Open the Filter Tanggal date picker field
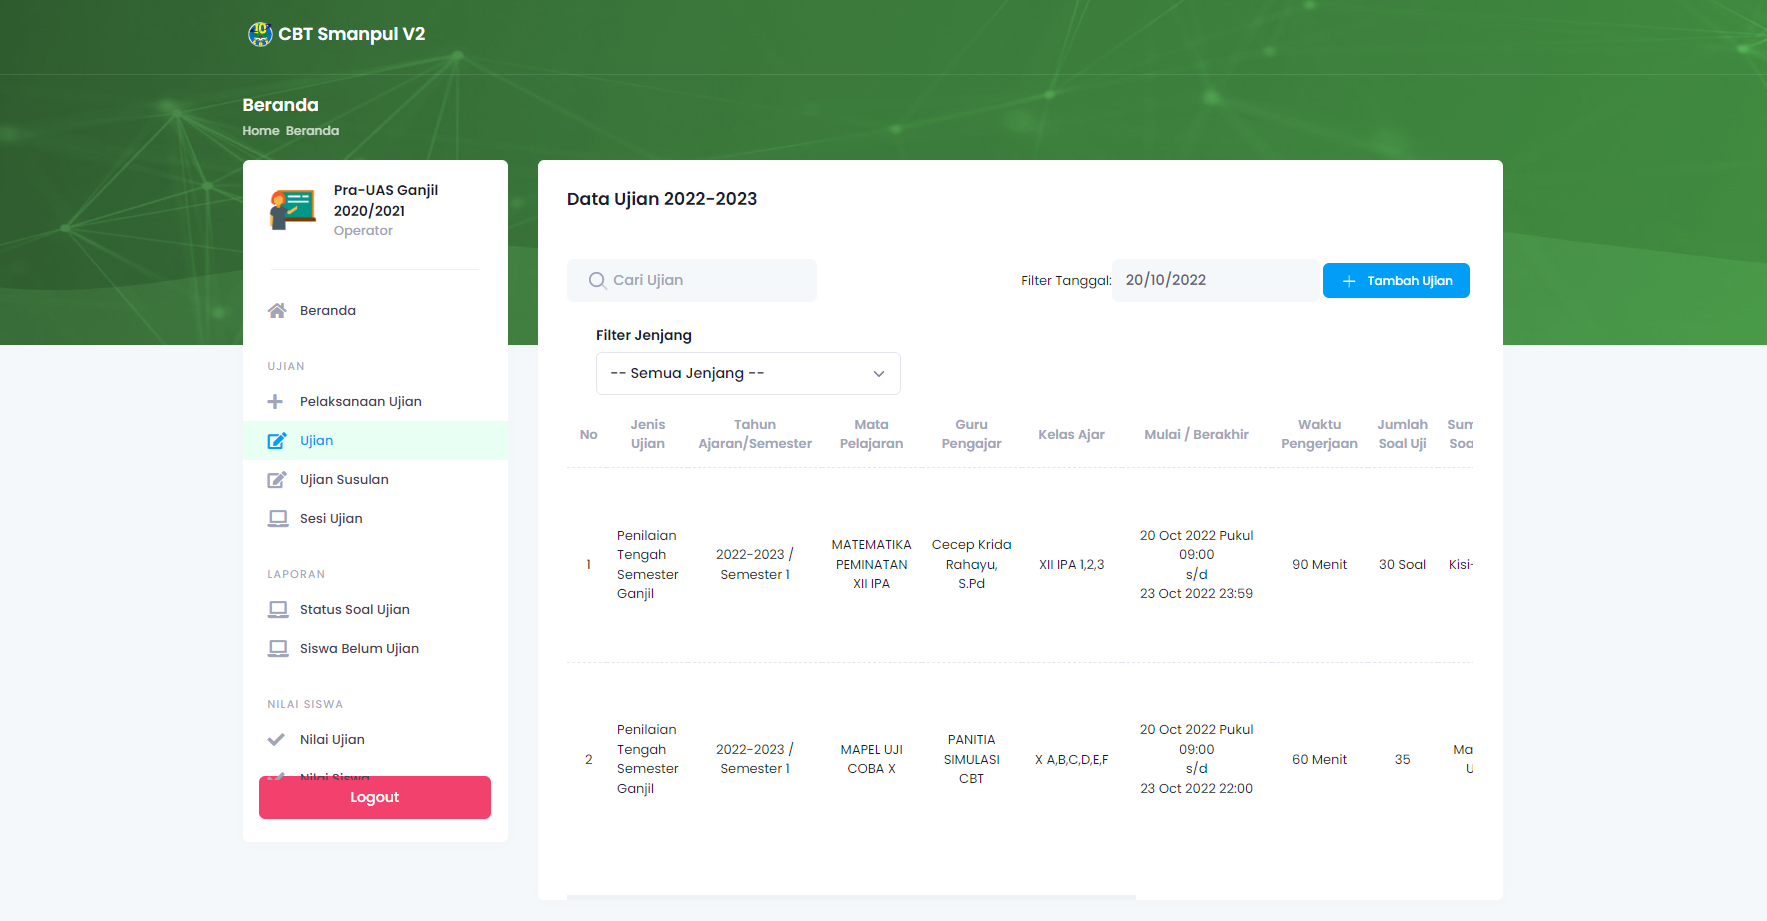 pyautogui.click(x=1215, y=281)
